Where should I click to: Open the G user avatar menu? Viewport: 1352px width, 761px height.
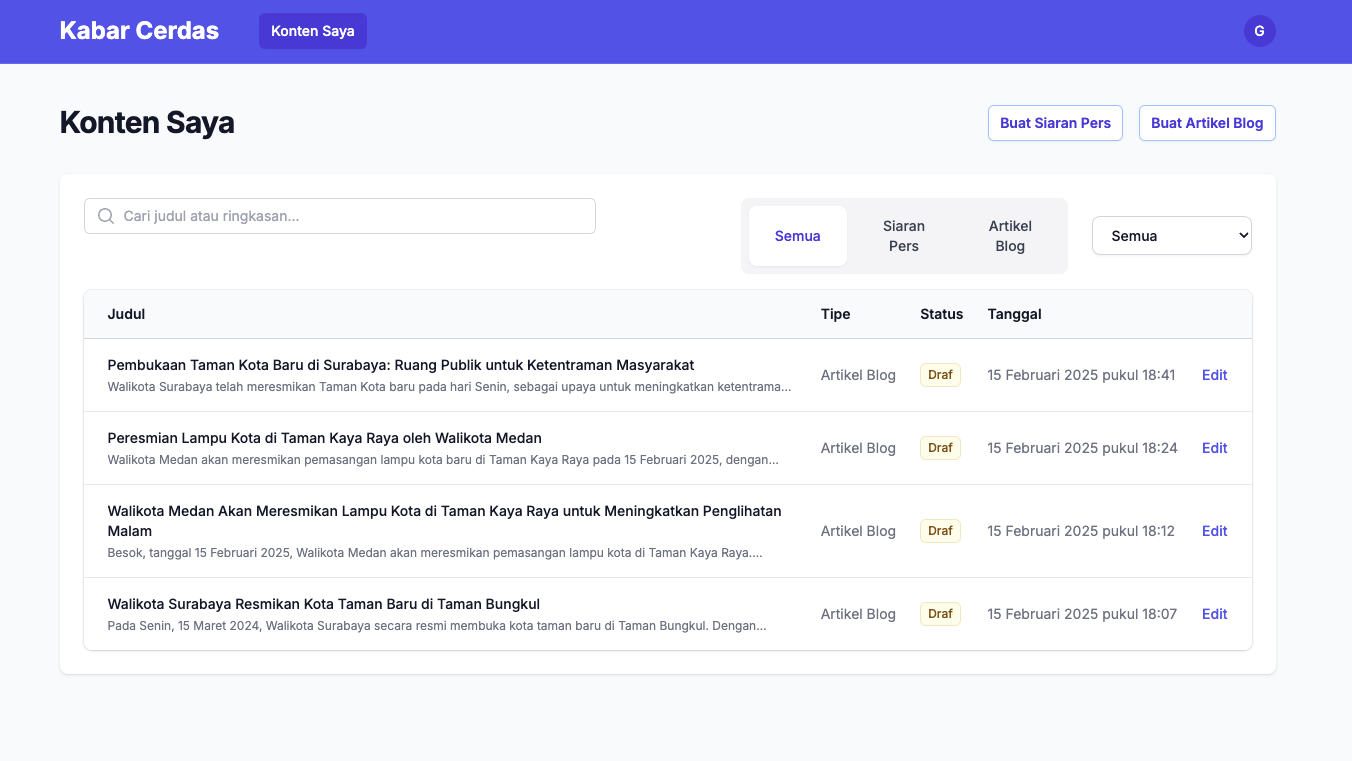(1259, 31)
